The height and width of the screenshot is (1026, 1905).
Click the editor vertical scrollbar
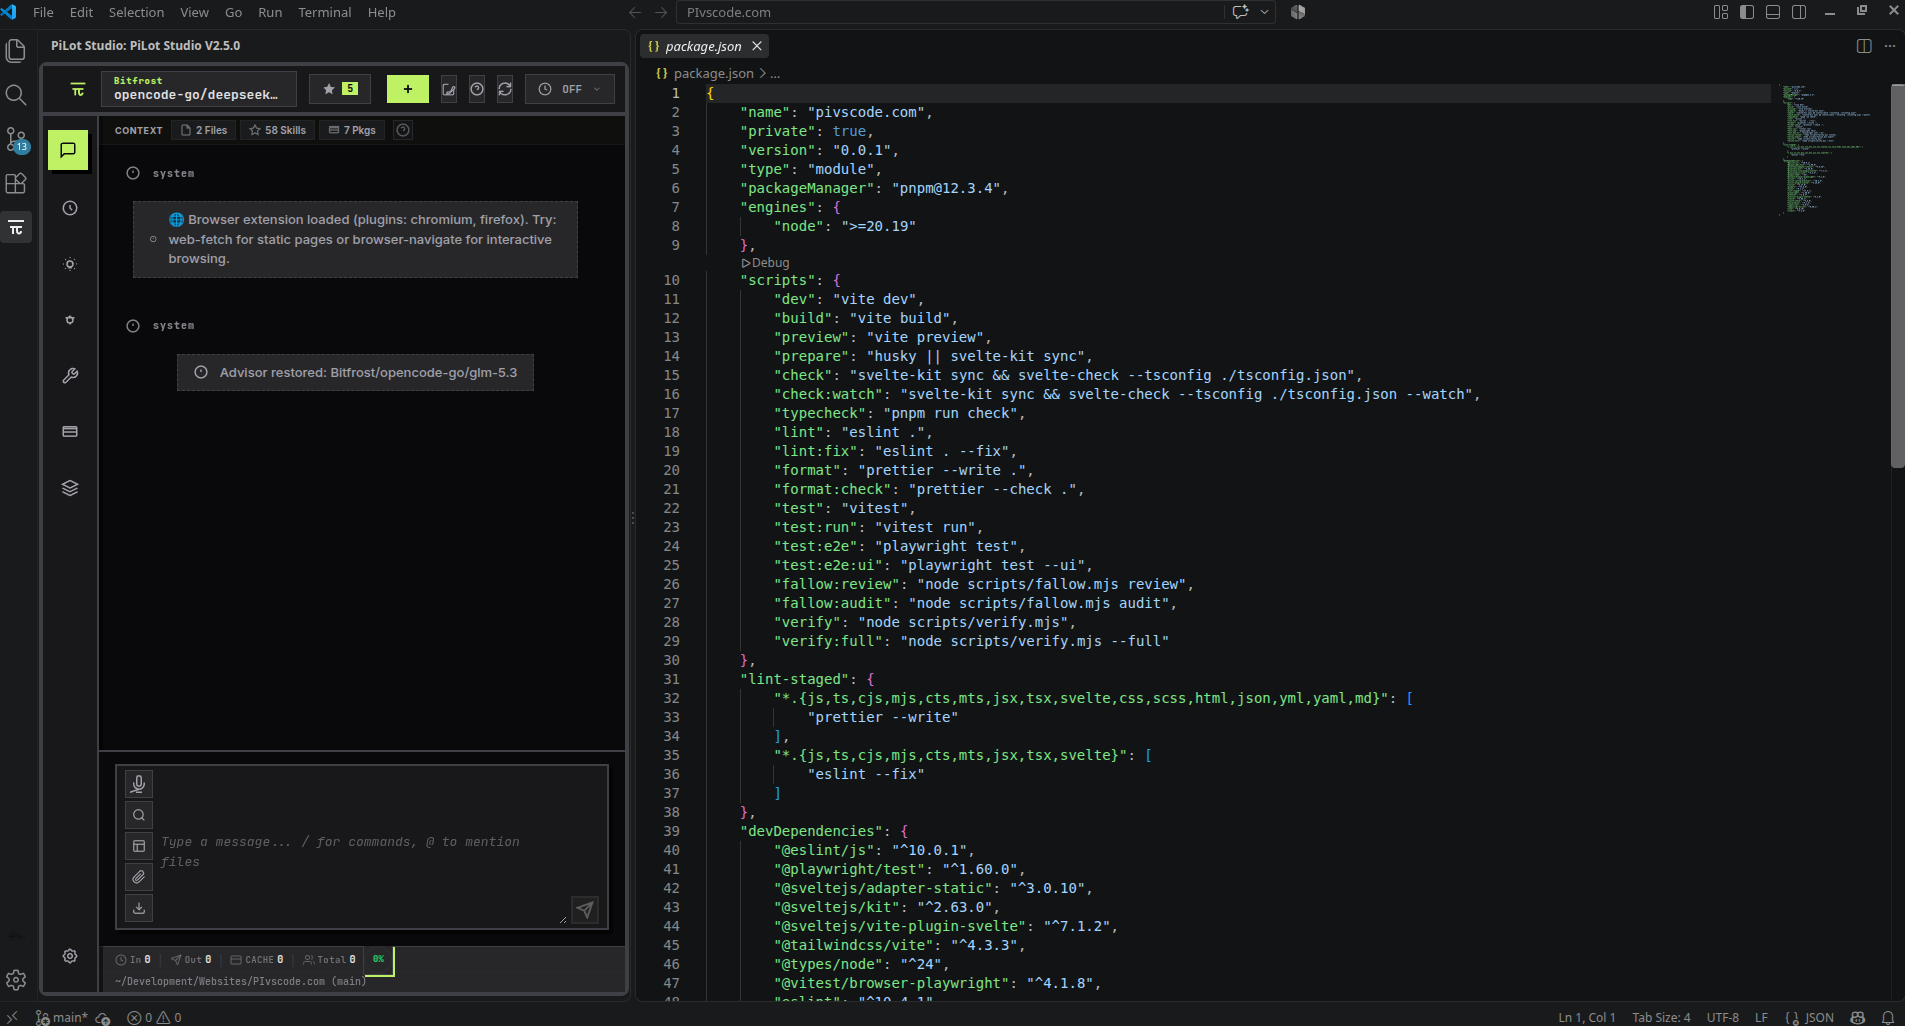tap(1897, 276)
